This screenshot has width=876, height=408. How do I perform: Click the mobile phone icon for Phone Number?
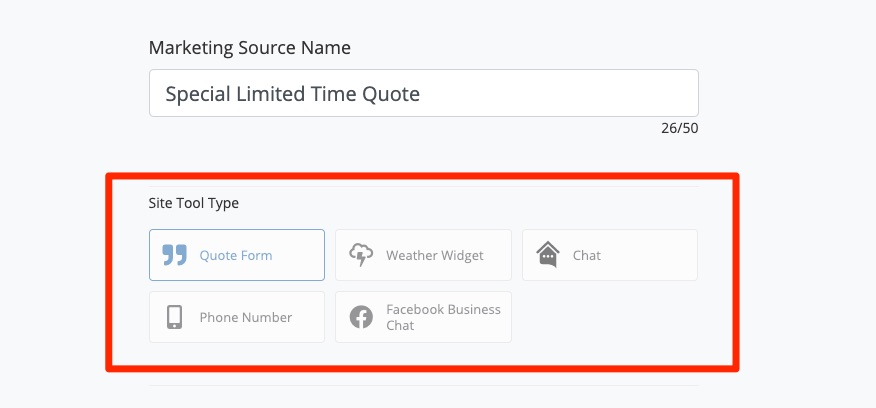pos(175,317)
